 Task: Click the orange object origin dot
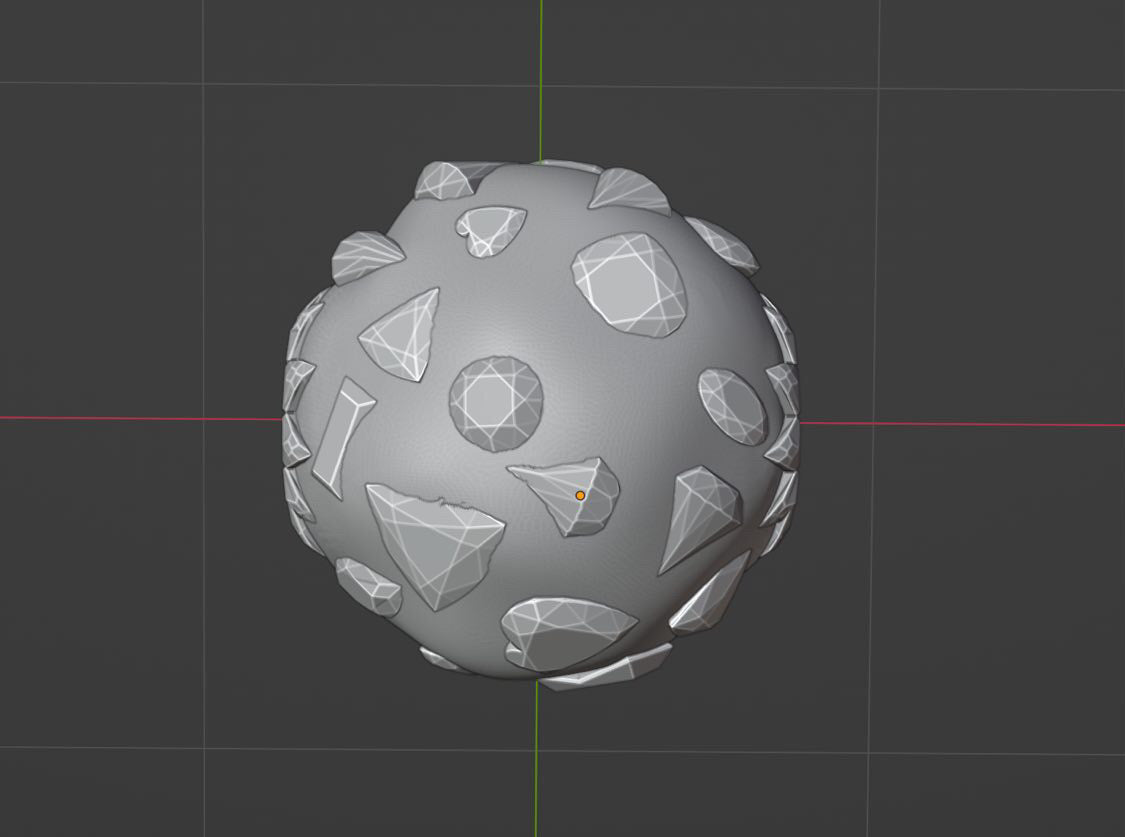click(580, 495)
